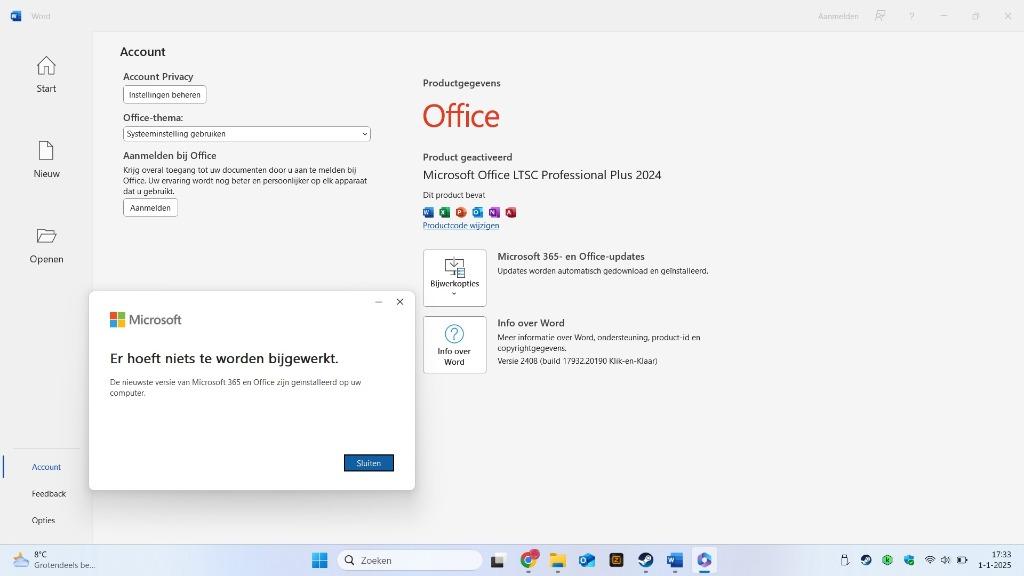Click the heading 'Er hoeft niets te worden bijgewerkt.'
This screenshot has height=576, width=1024.
pos(224,359)
